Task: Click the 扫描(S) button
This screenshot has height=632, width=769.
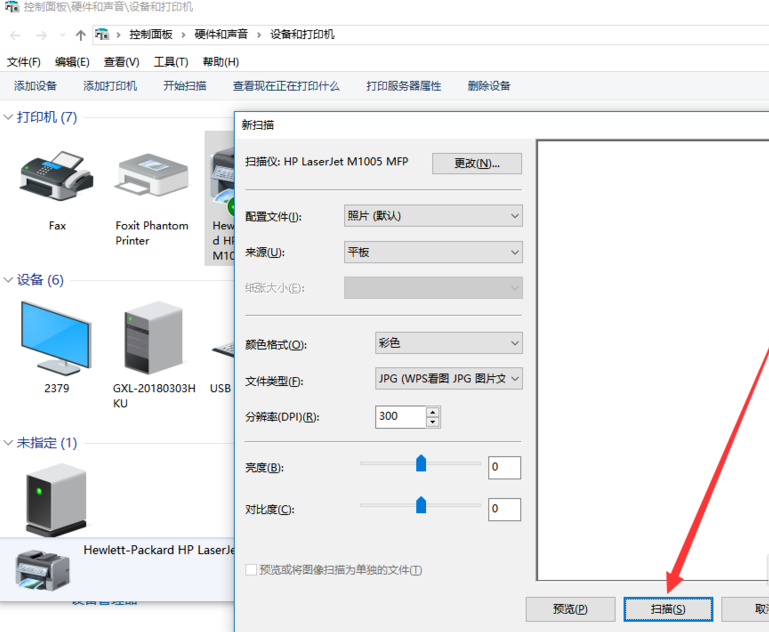Action: click(x=667, y=609)
